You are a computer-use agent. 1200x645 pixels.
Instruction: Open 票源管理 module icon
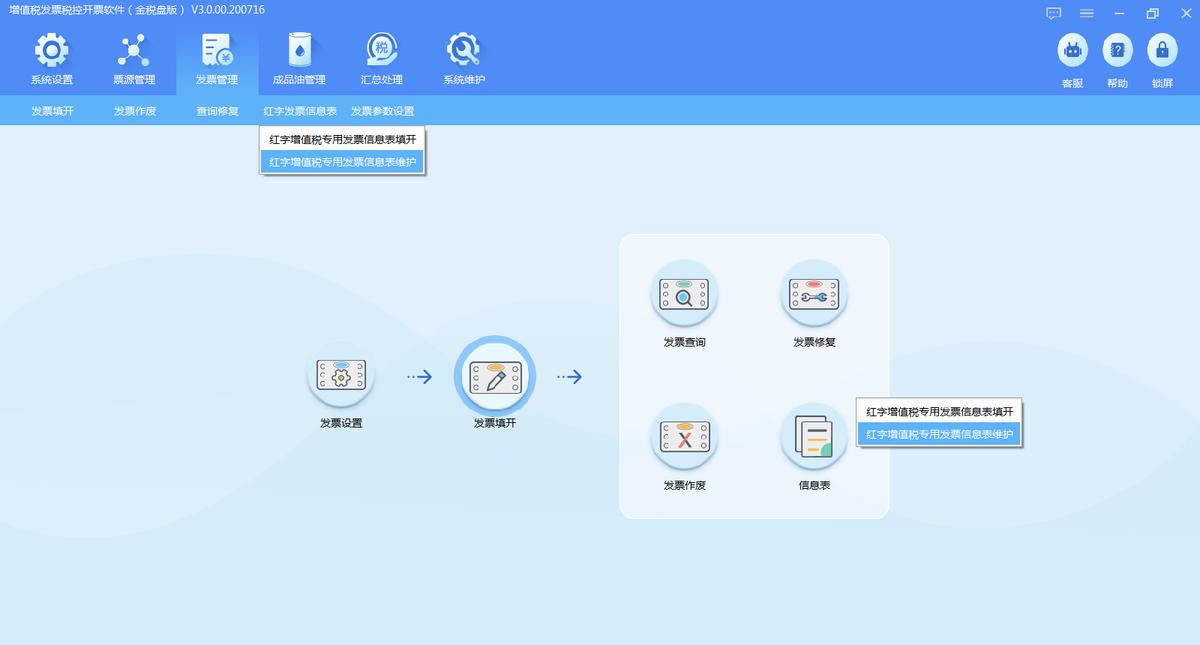(x=134, y=50)
